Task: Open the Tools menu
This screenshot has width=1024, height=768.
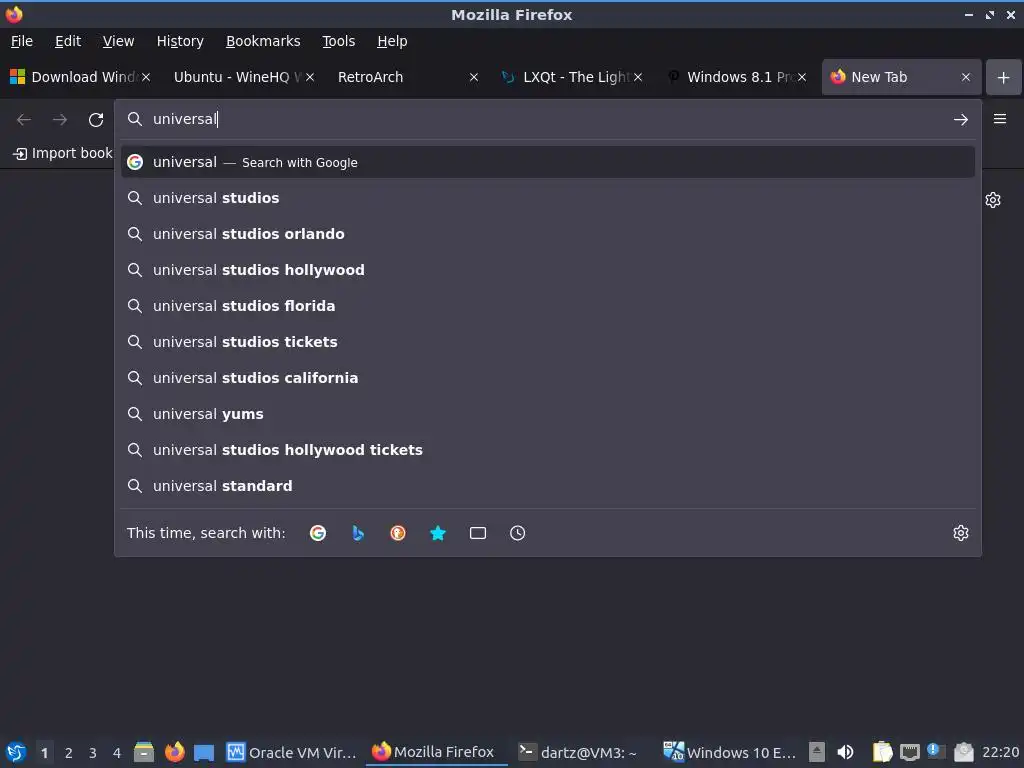Action: tap(338, 41)
